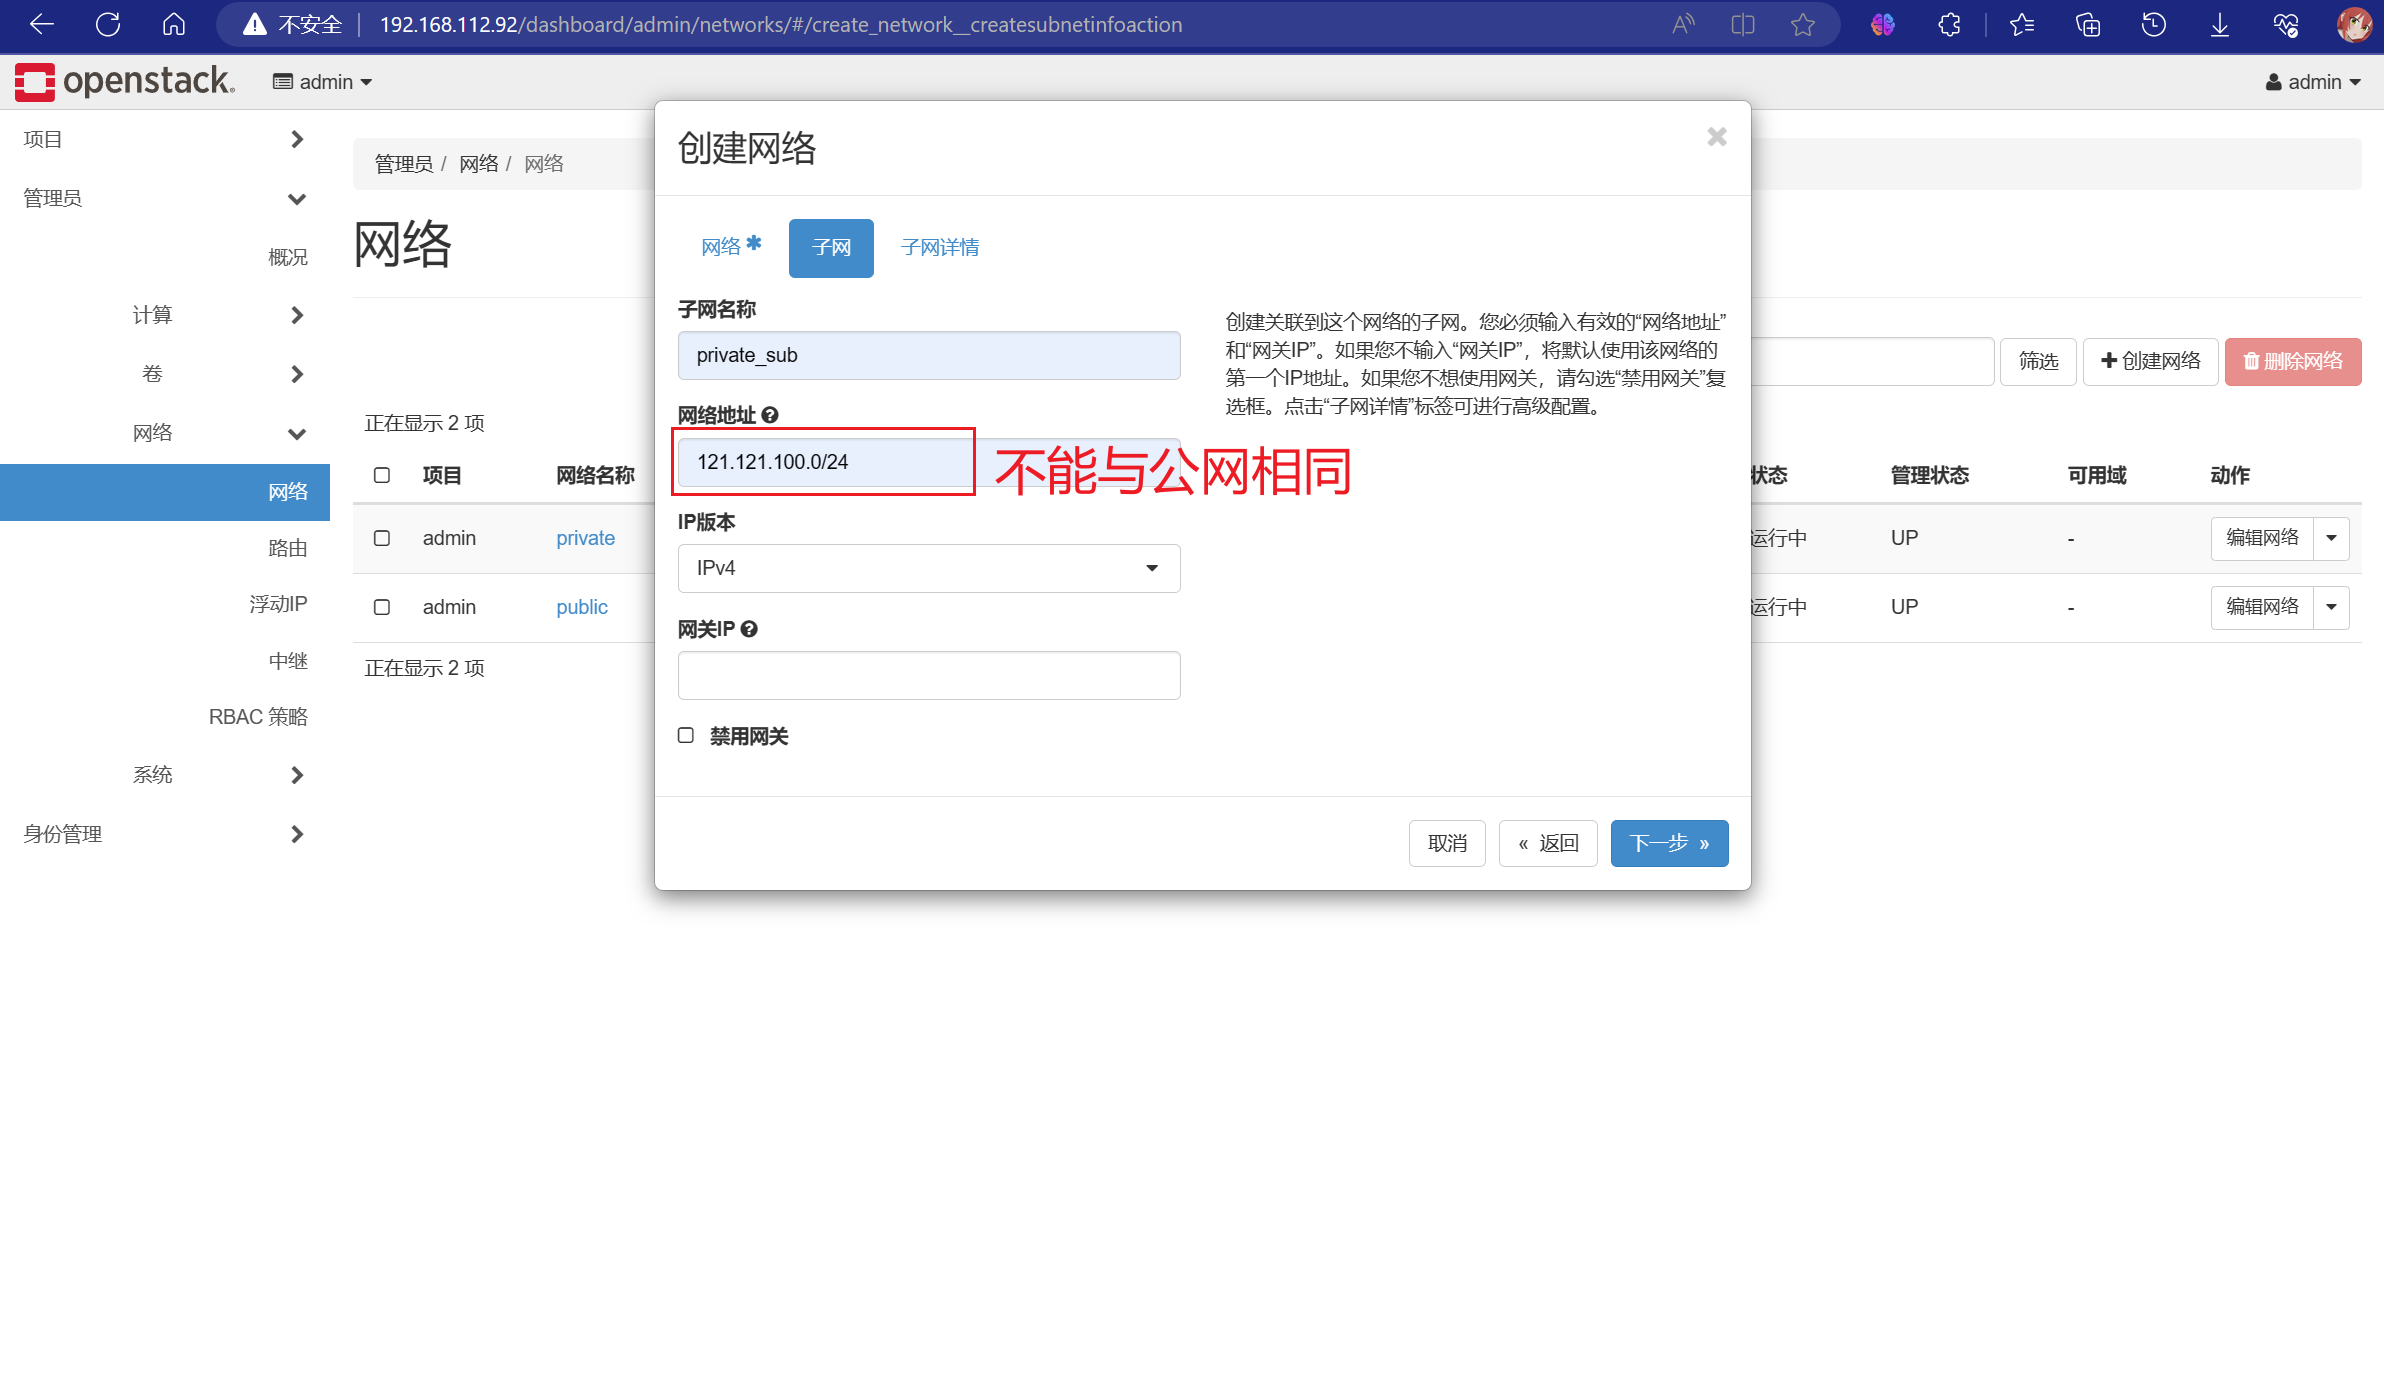Click the browser home icon
2384x1388 pixels.
174,25
